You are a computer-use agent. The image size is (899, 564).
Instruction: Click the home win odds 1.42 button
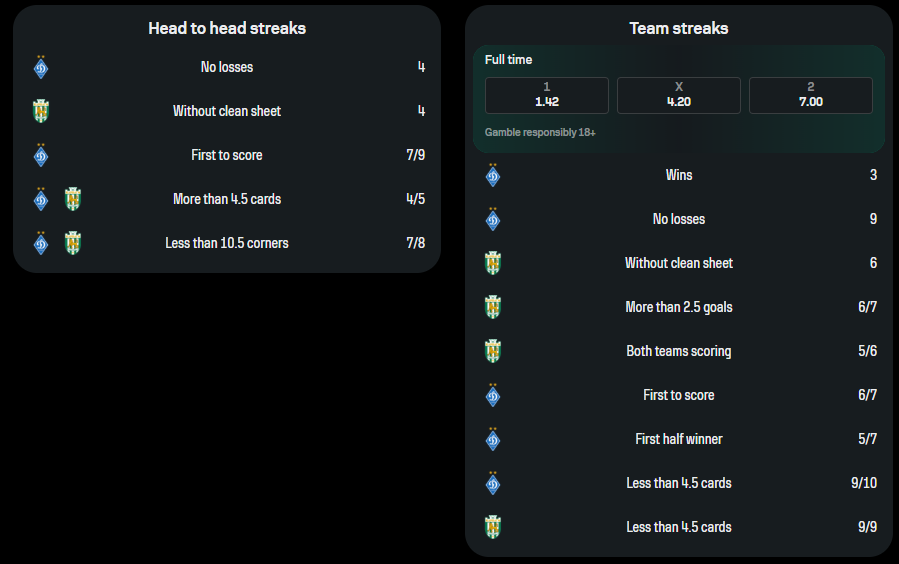point(546,95)
